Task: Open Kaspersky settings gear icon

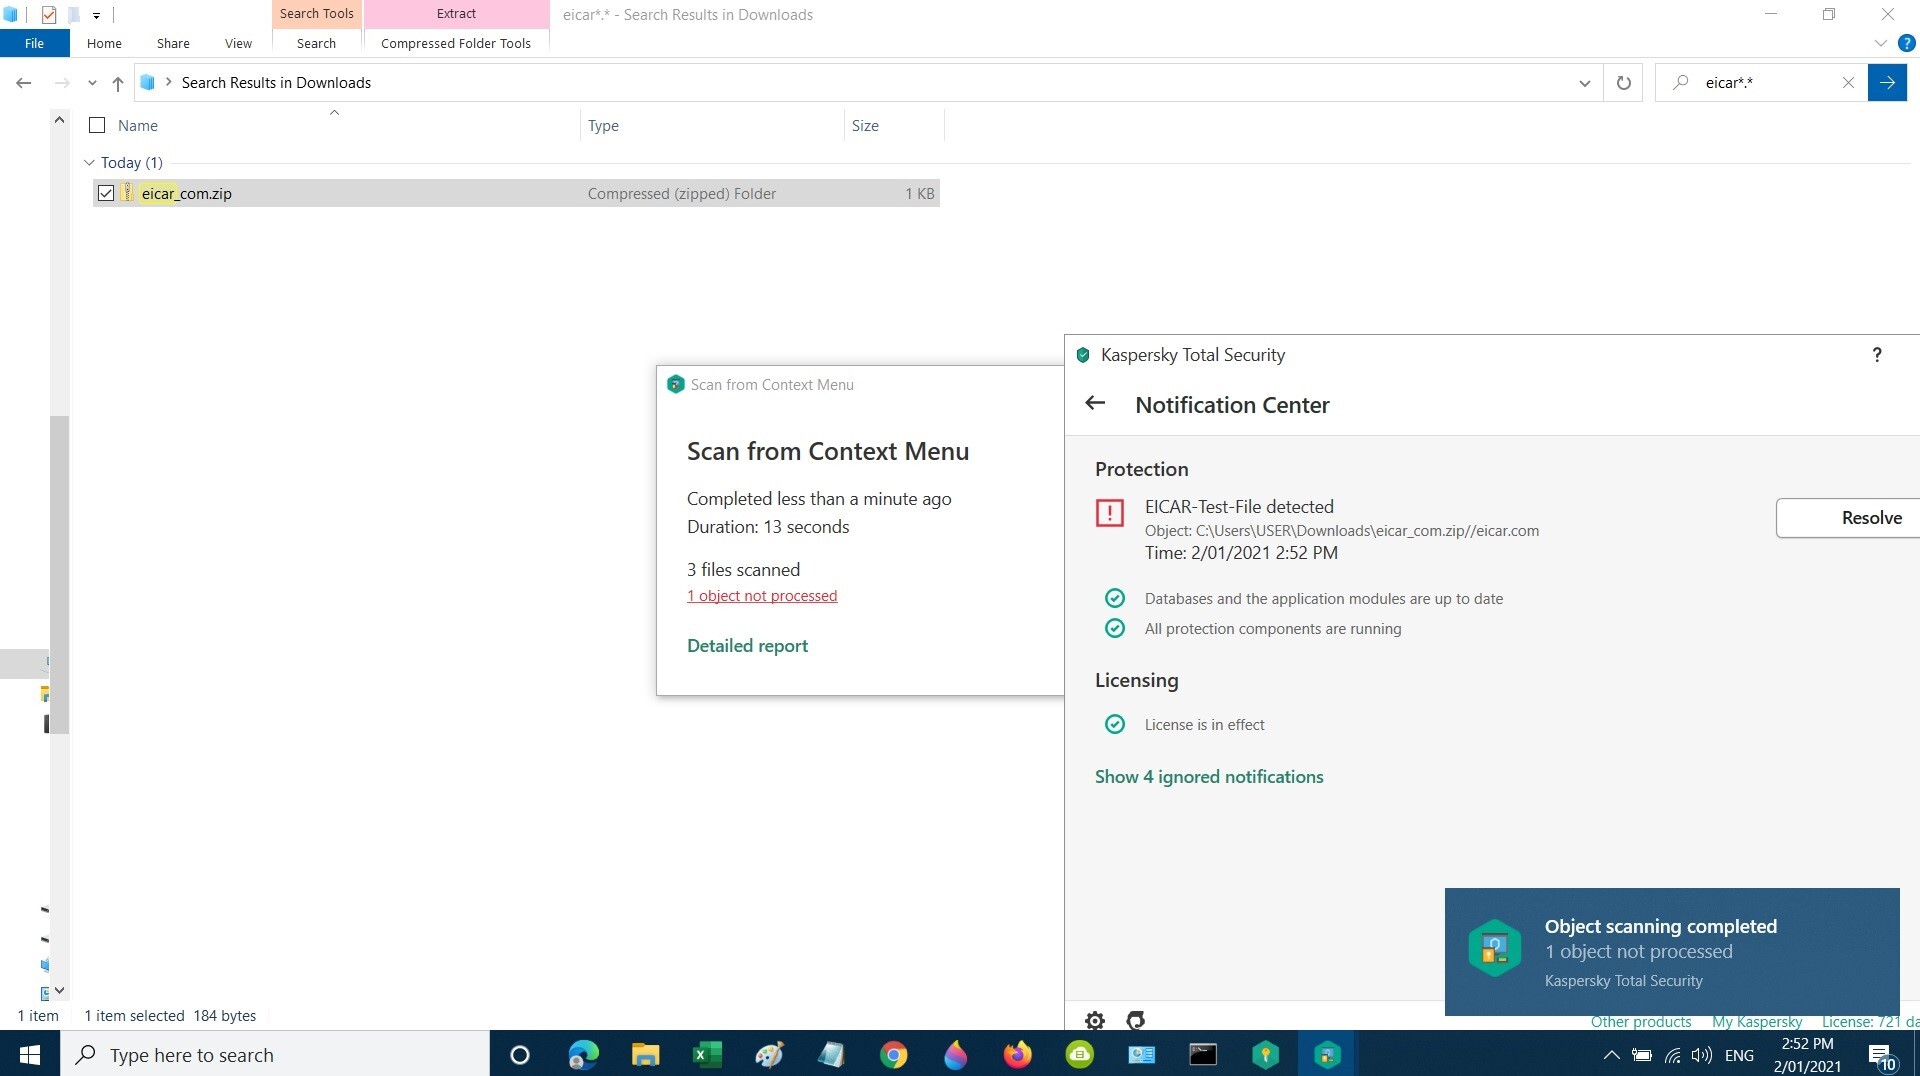Action: click(1095, 1020)
